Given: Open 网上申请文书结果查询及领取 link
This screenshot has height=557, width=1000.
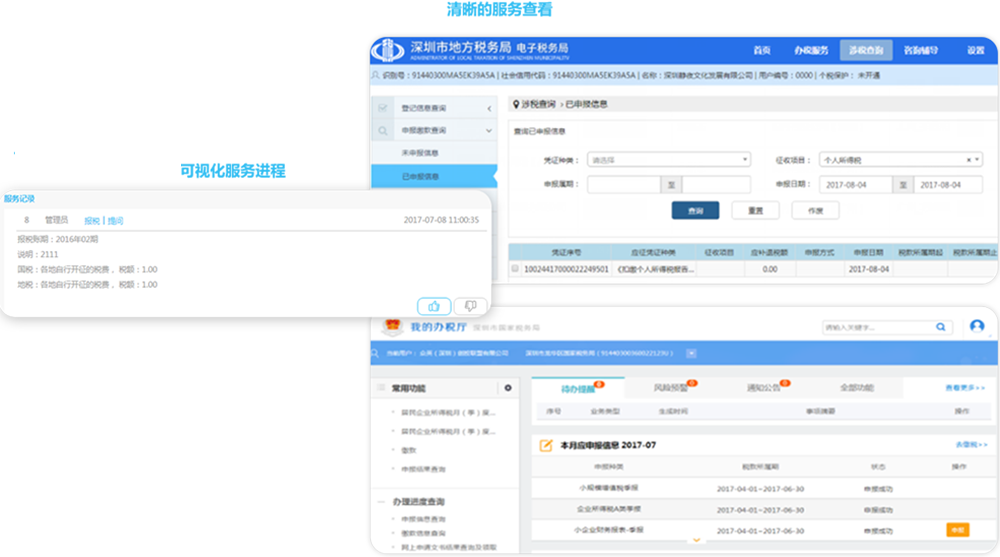Looking at the screenshot, I should [x=448, y=547].
